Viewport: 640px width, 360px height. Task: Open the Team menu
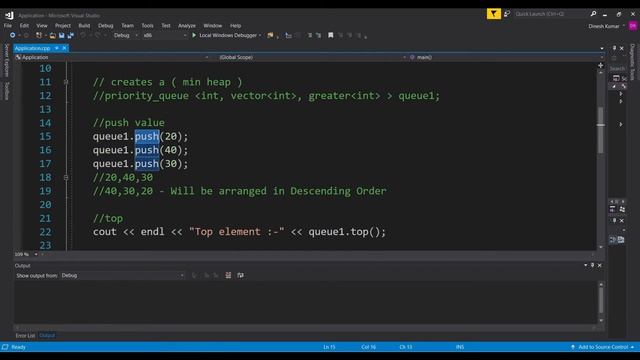tap(127, 26)
